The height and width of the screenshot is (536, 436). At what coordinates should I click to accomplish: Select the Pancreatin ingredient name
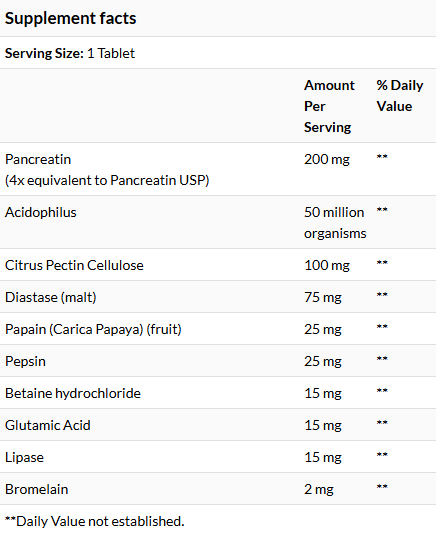pyautogui.click(x=38, y=159)
